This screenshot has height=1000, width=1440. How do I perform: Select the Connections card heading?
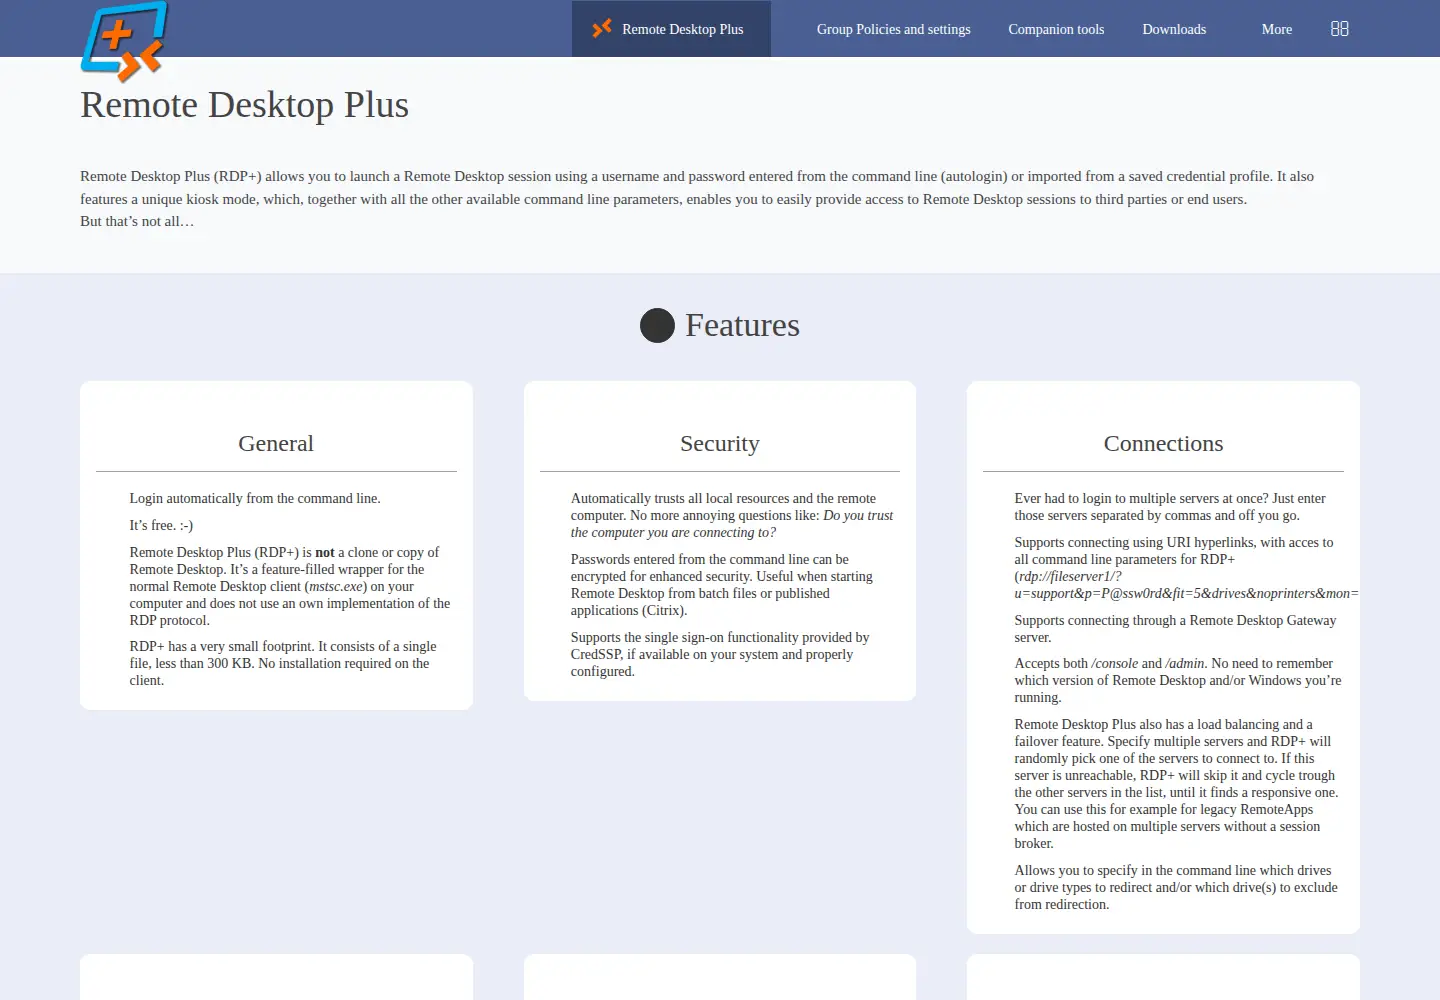(x=1163, y=443)
